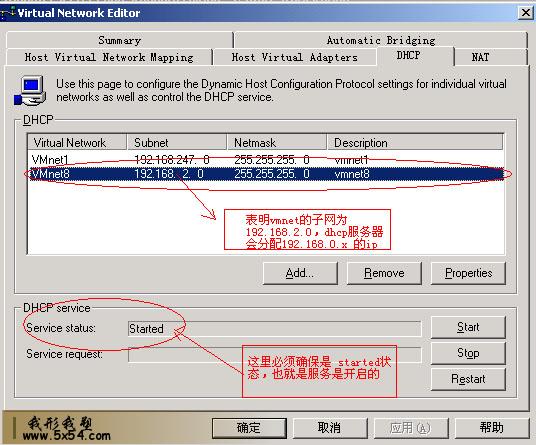Viewport: 536px width, 445px height.
Task: Go to Host Virtual Network Mapping tab
Action: [x=109, y=57]
